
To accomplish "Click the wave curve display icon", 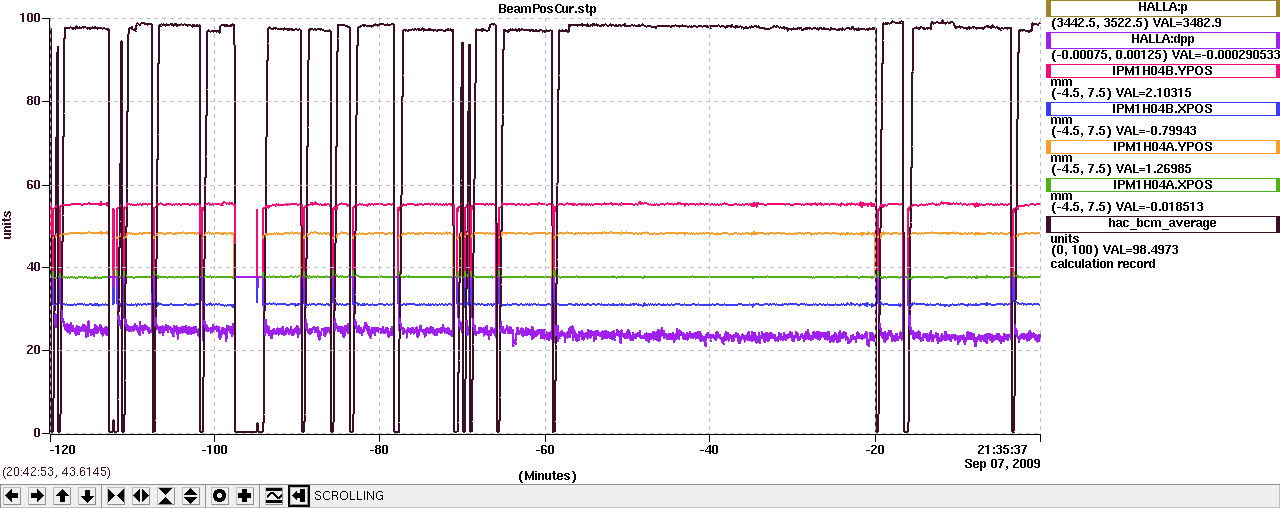I will (x=273, y=496).
